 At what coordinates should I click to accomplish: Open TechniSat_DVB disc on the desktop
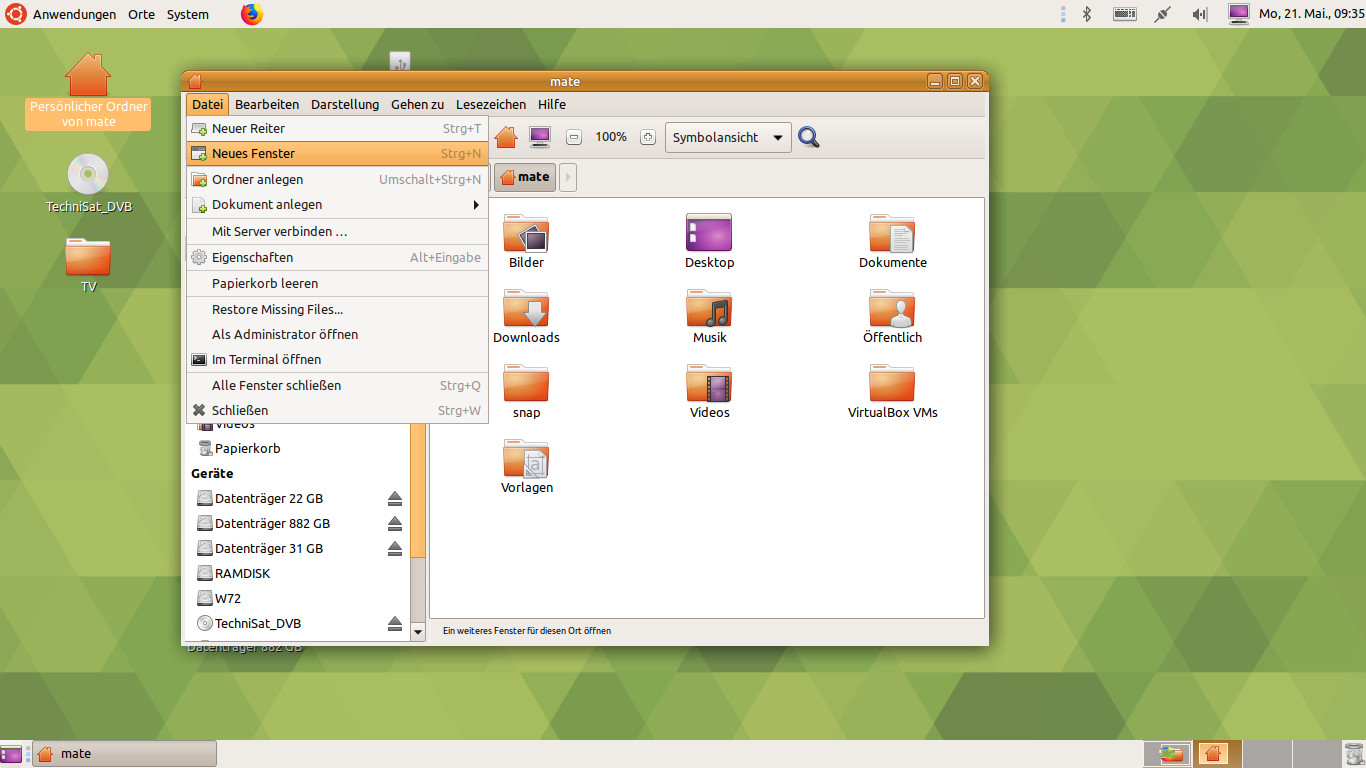88,184
